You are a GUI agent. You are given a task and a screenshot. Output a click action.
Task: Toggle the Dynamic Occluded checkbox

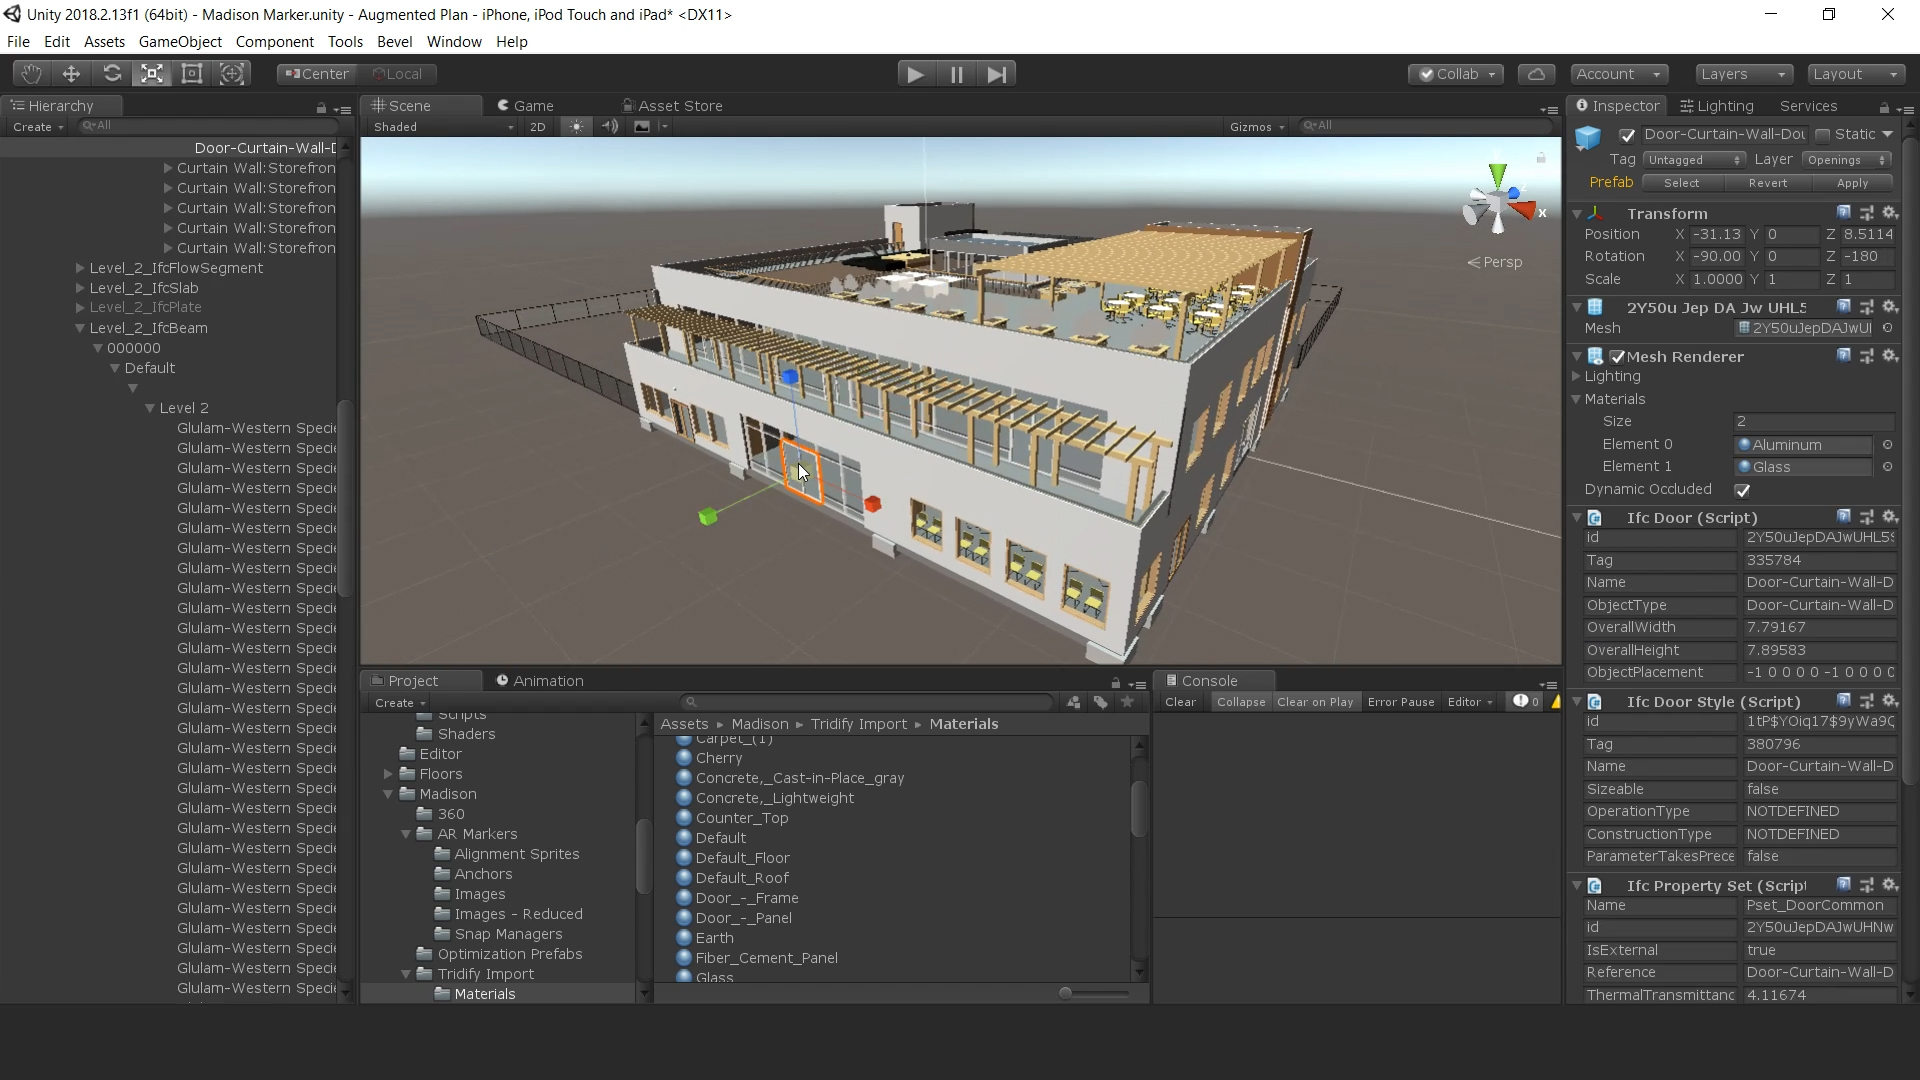(1742, 490)
